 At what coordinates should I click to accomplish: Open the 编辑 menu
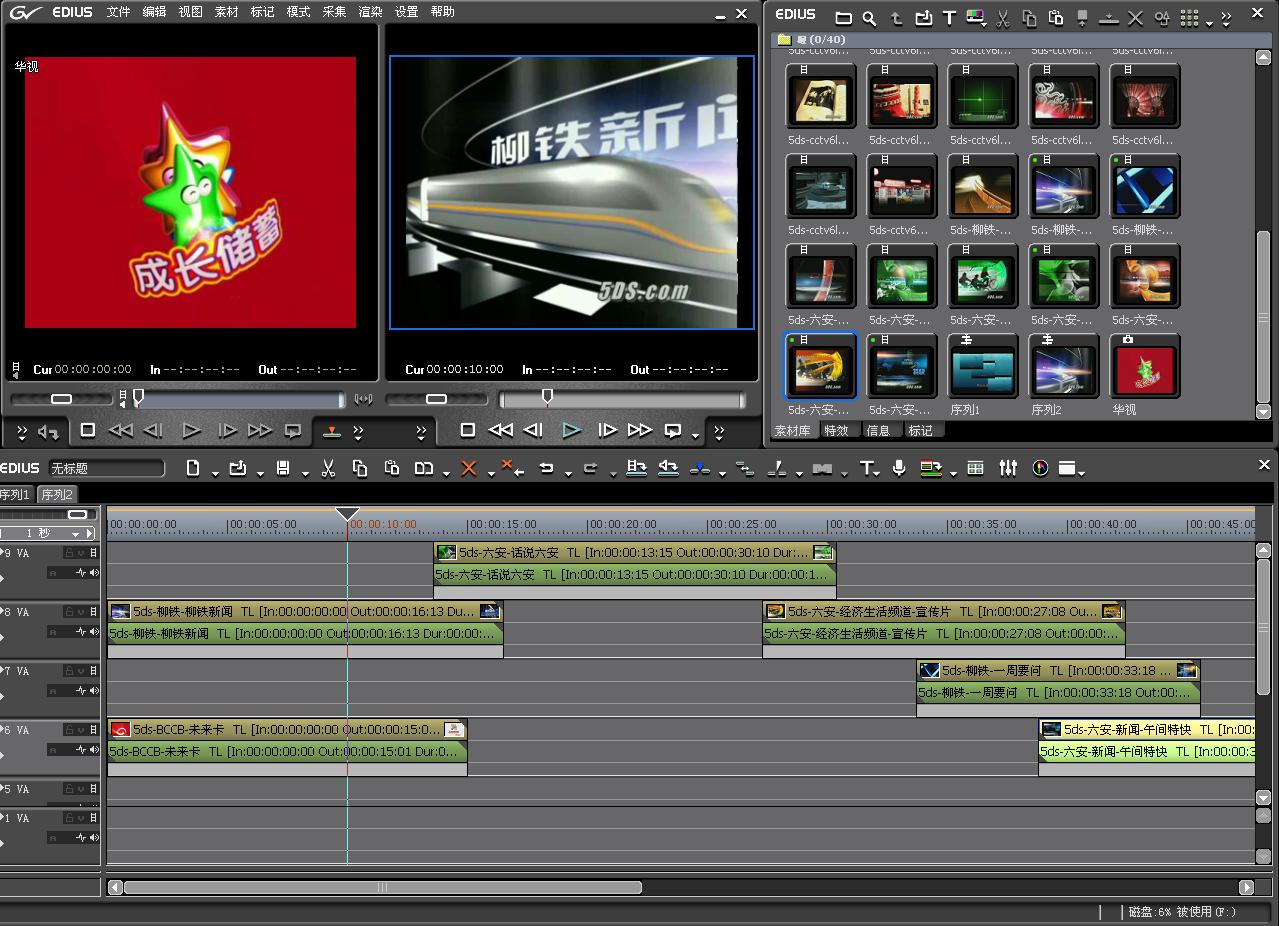154,12
